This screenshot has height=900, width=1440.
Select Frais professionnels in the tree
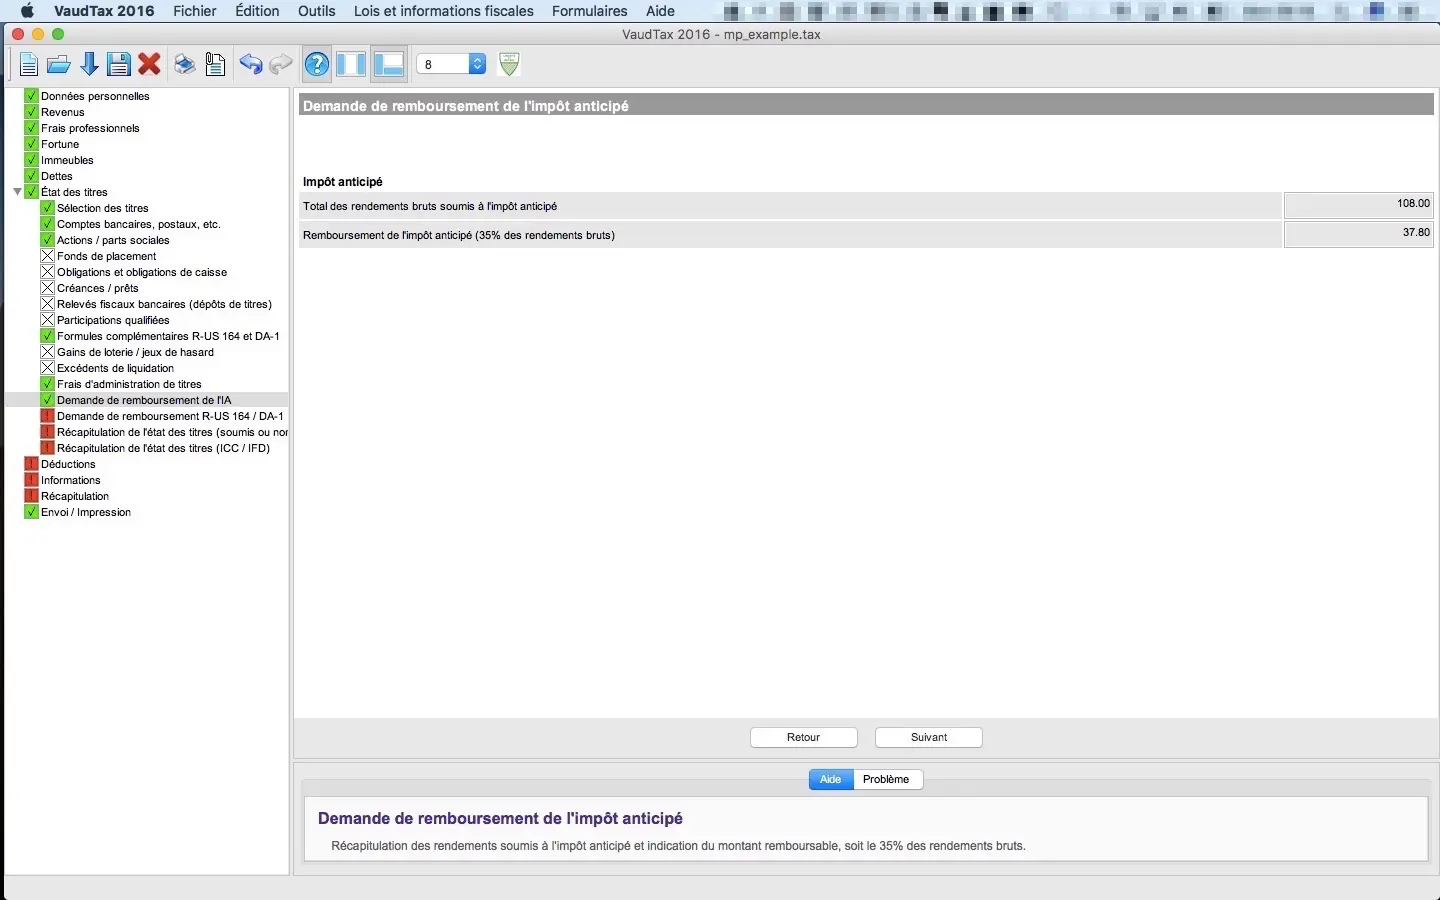click(x=90, y=128)
